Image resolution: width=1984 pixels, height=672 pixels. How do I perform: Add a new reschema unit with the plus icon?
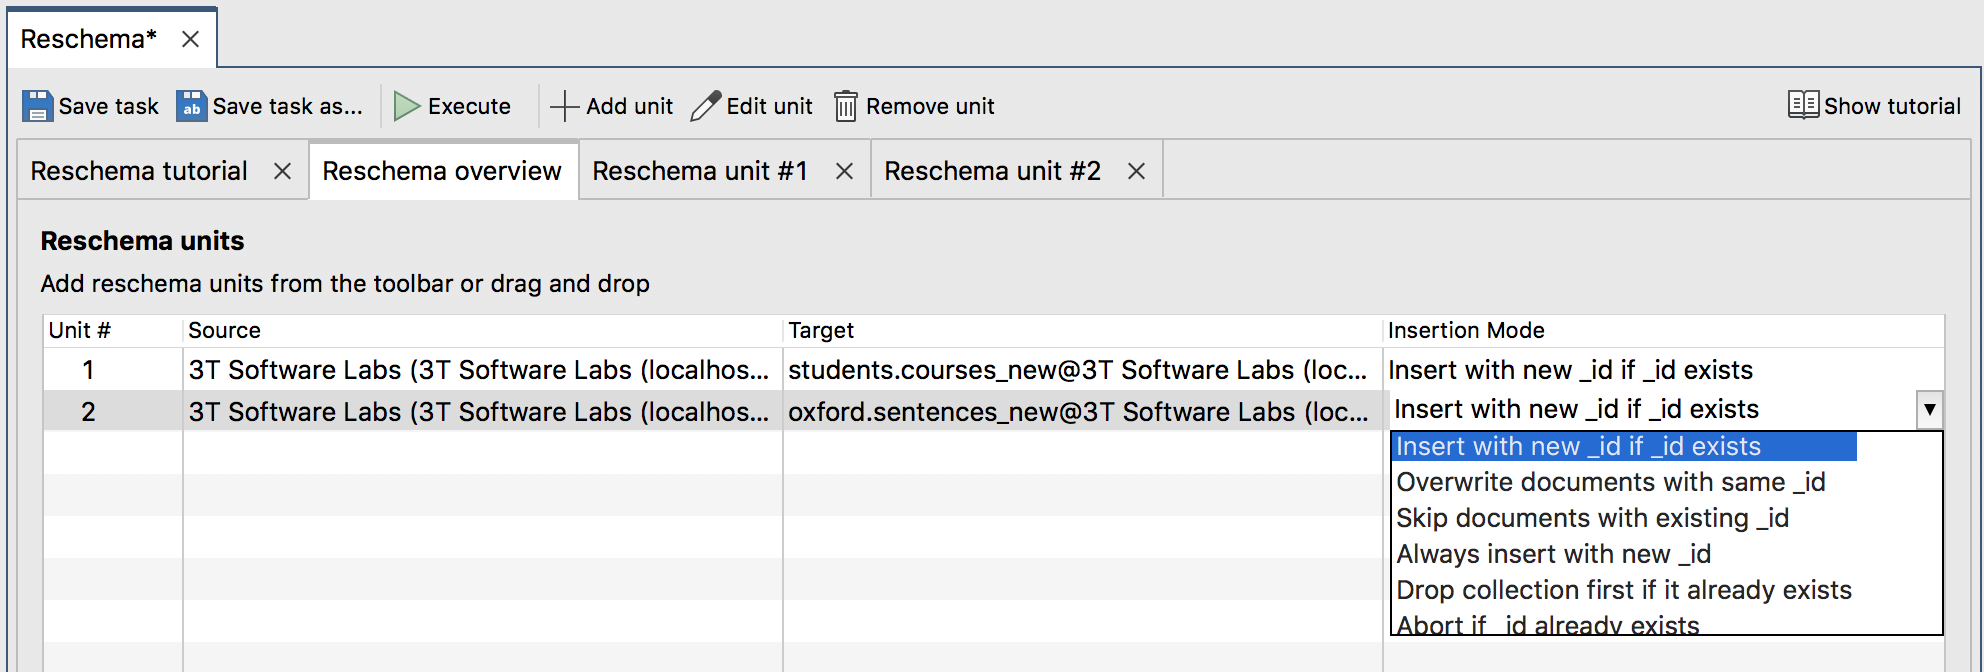point(564,105)
